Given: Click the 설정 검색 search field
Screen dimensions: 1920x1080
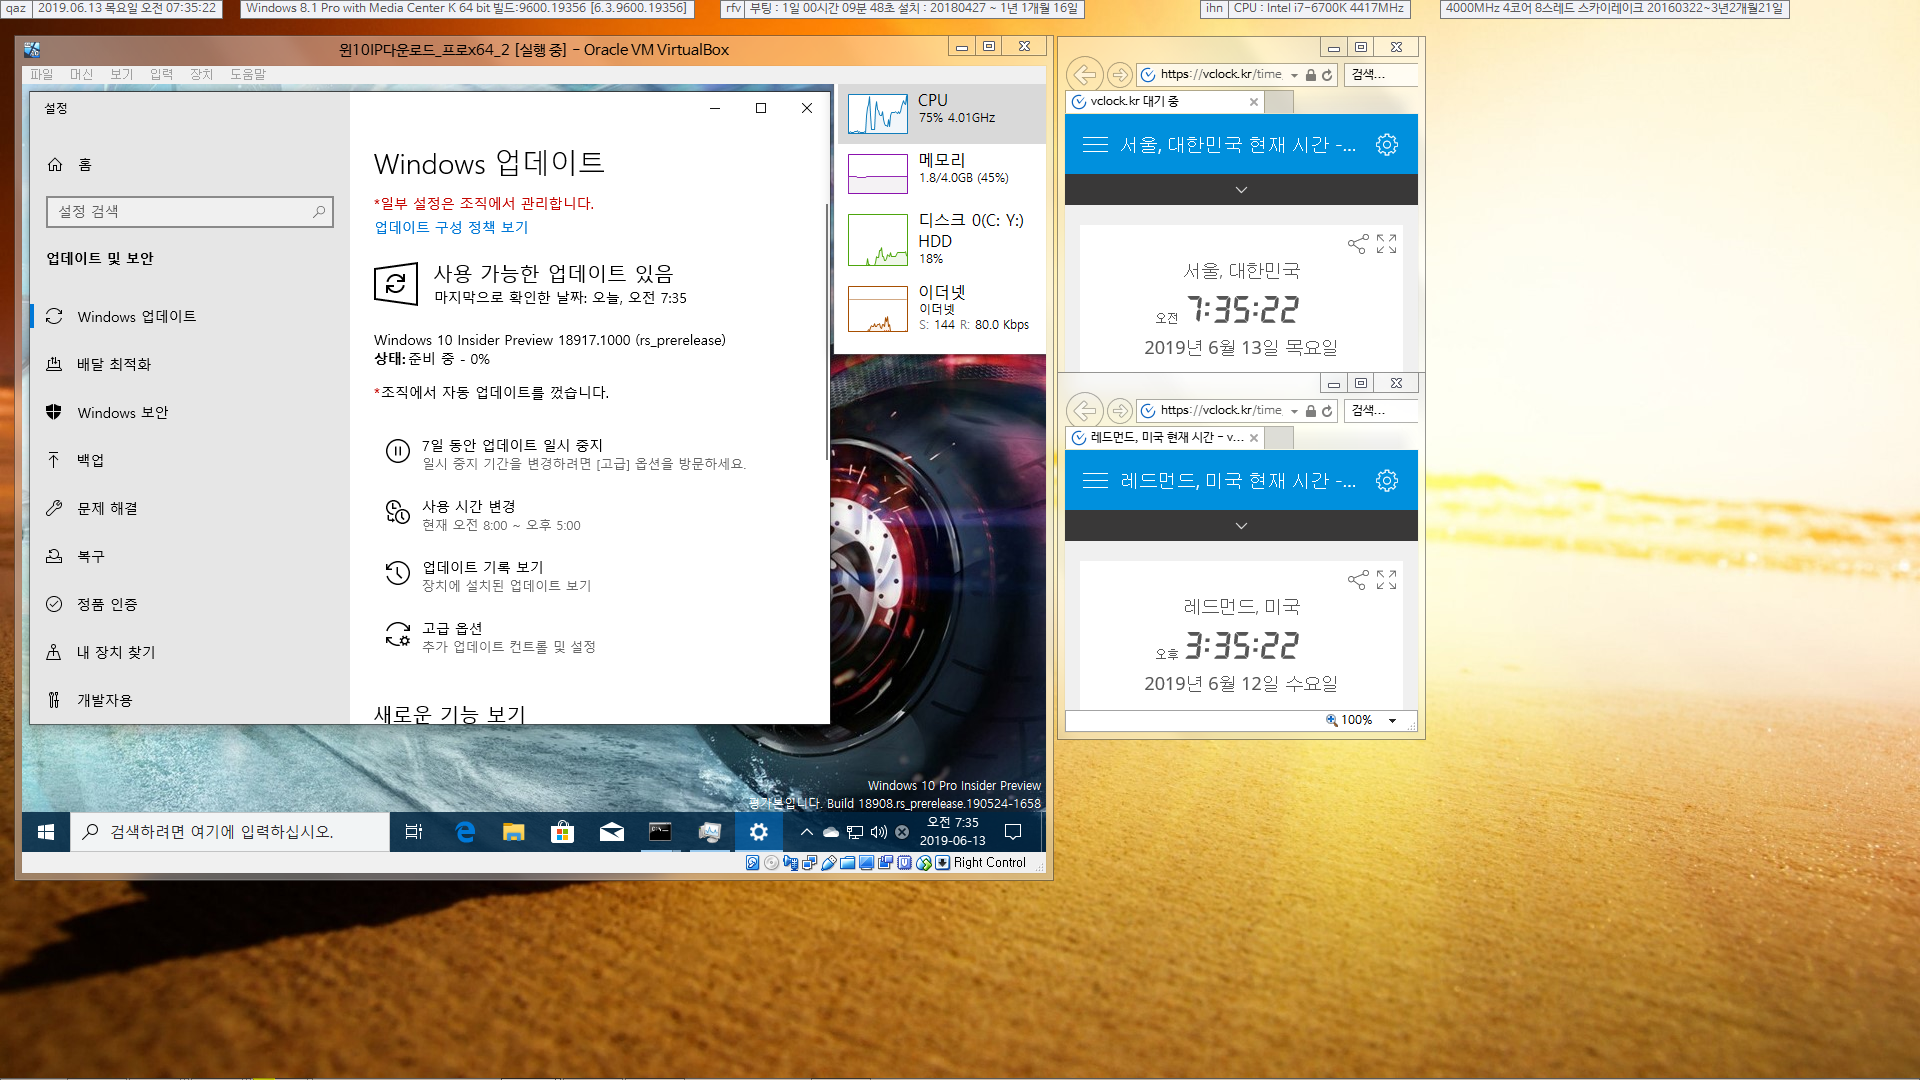Looking at the screenshot, I should click(x=189, y=211).
